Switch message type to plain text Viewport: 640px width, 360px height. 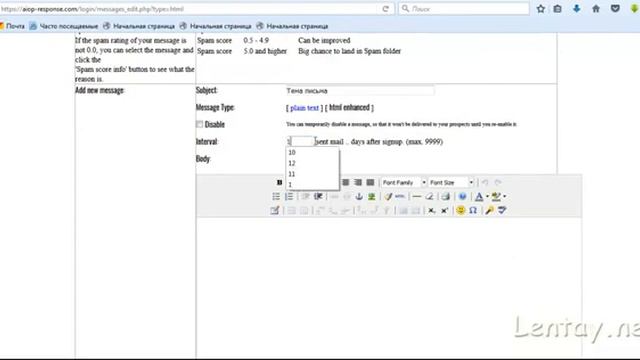[x=304, y=108]
